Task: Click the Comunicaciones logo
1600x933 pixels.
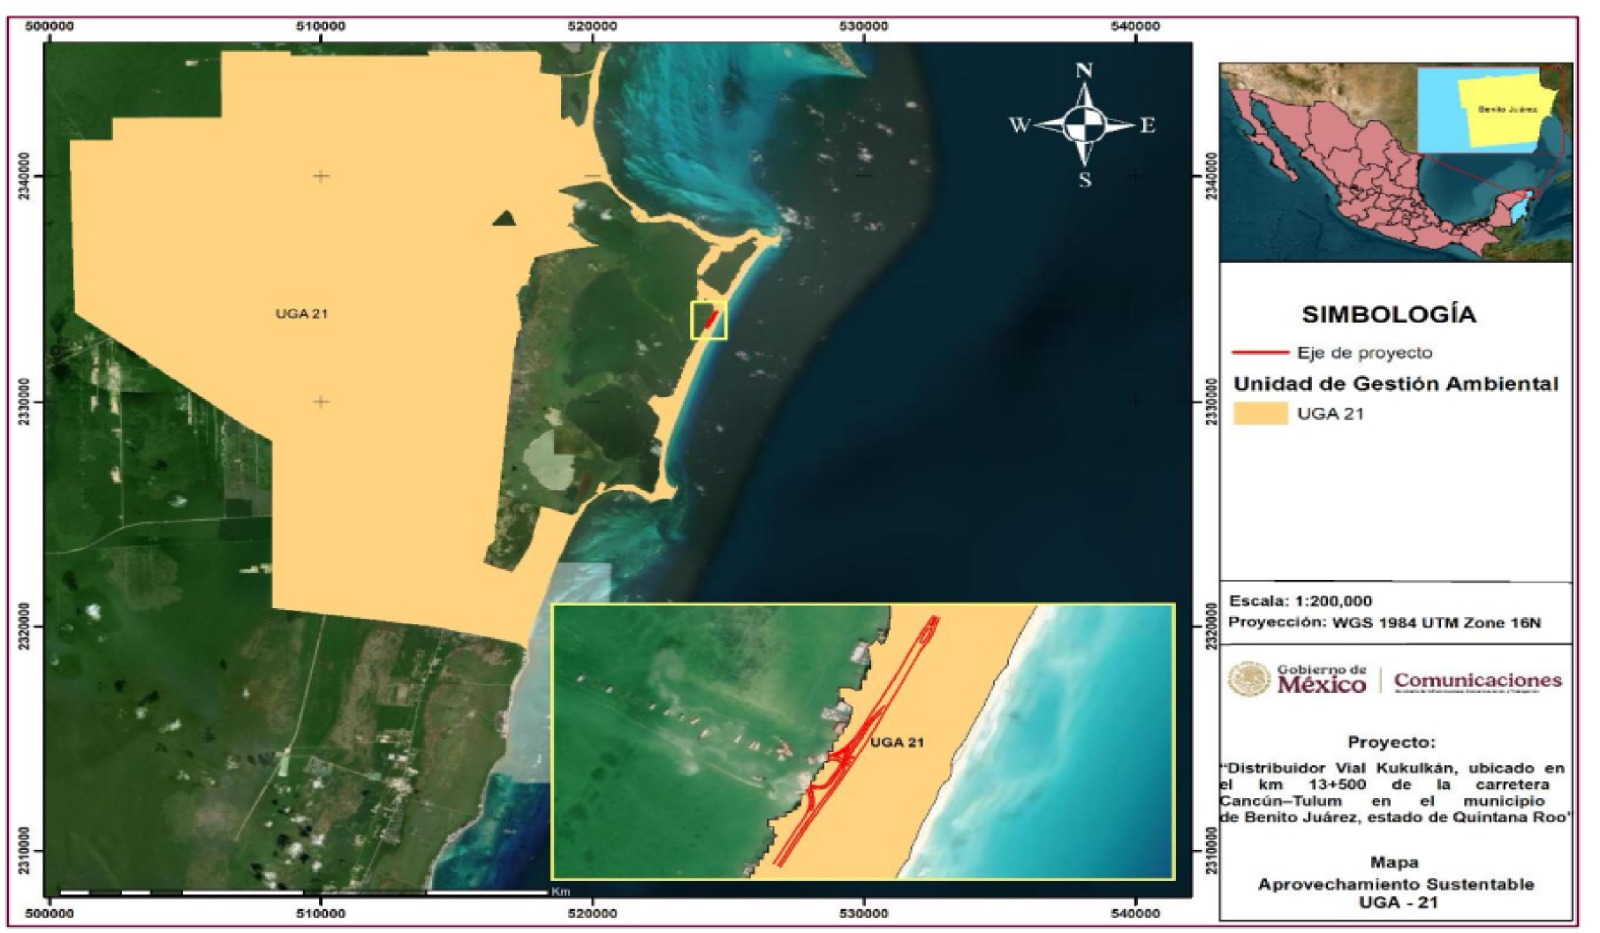Action: click(x=1477, y=681)
